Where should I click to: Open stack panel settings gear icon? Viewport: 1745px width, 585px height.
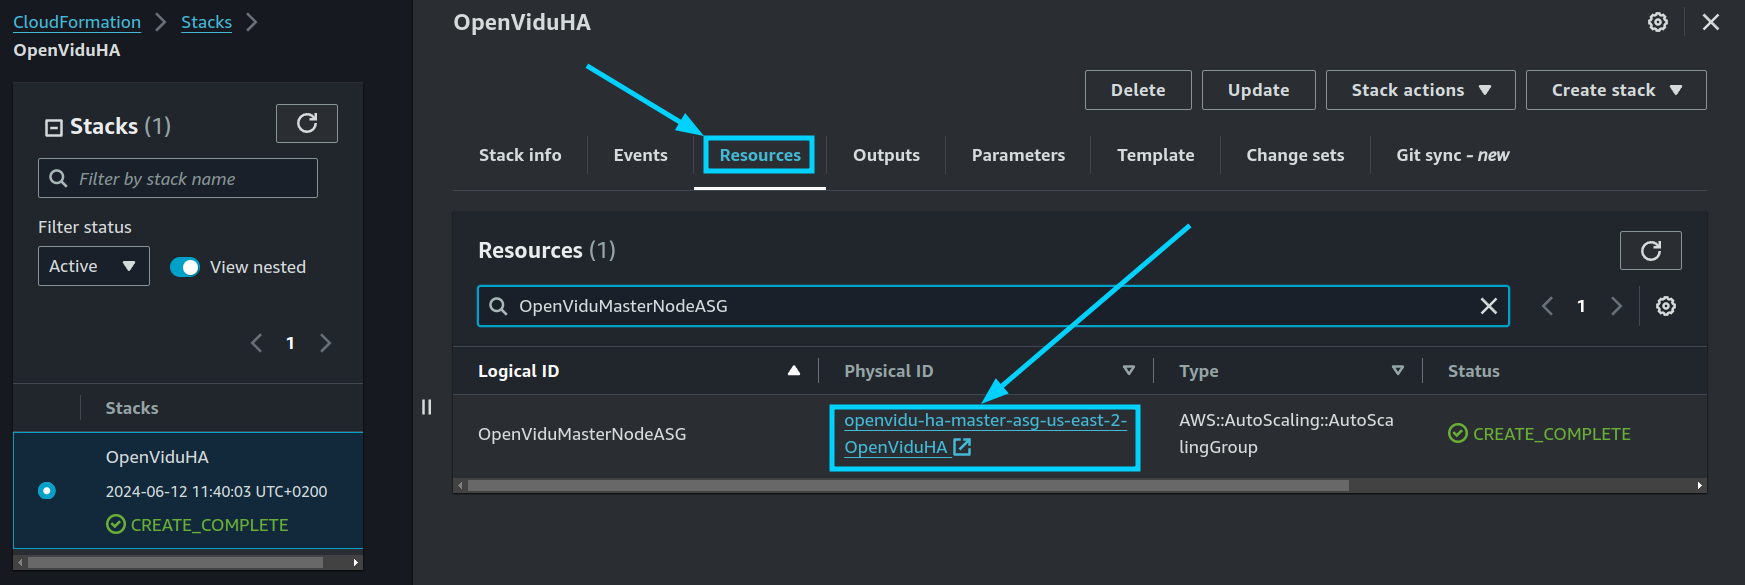(1657, 22)
